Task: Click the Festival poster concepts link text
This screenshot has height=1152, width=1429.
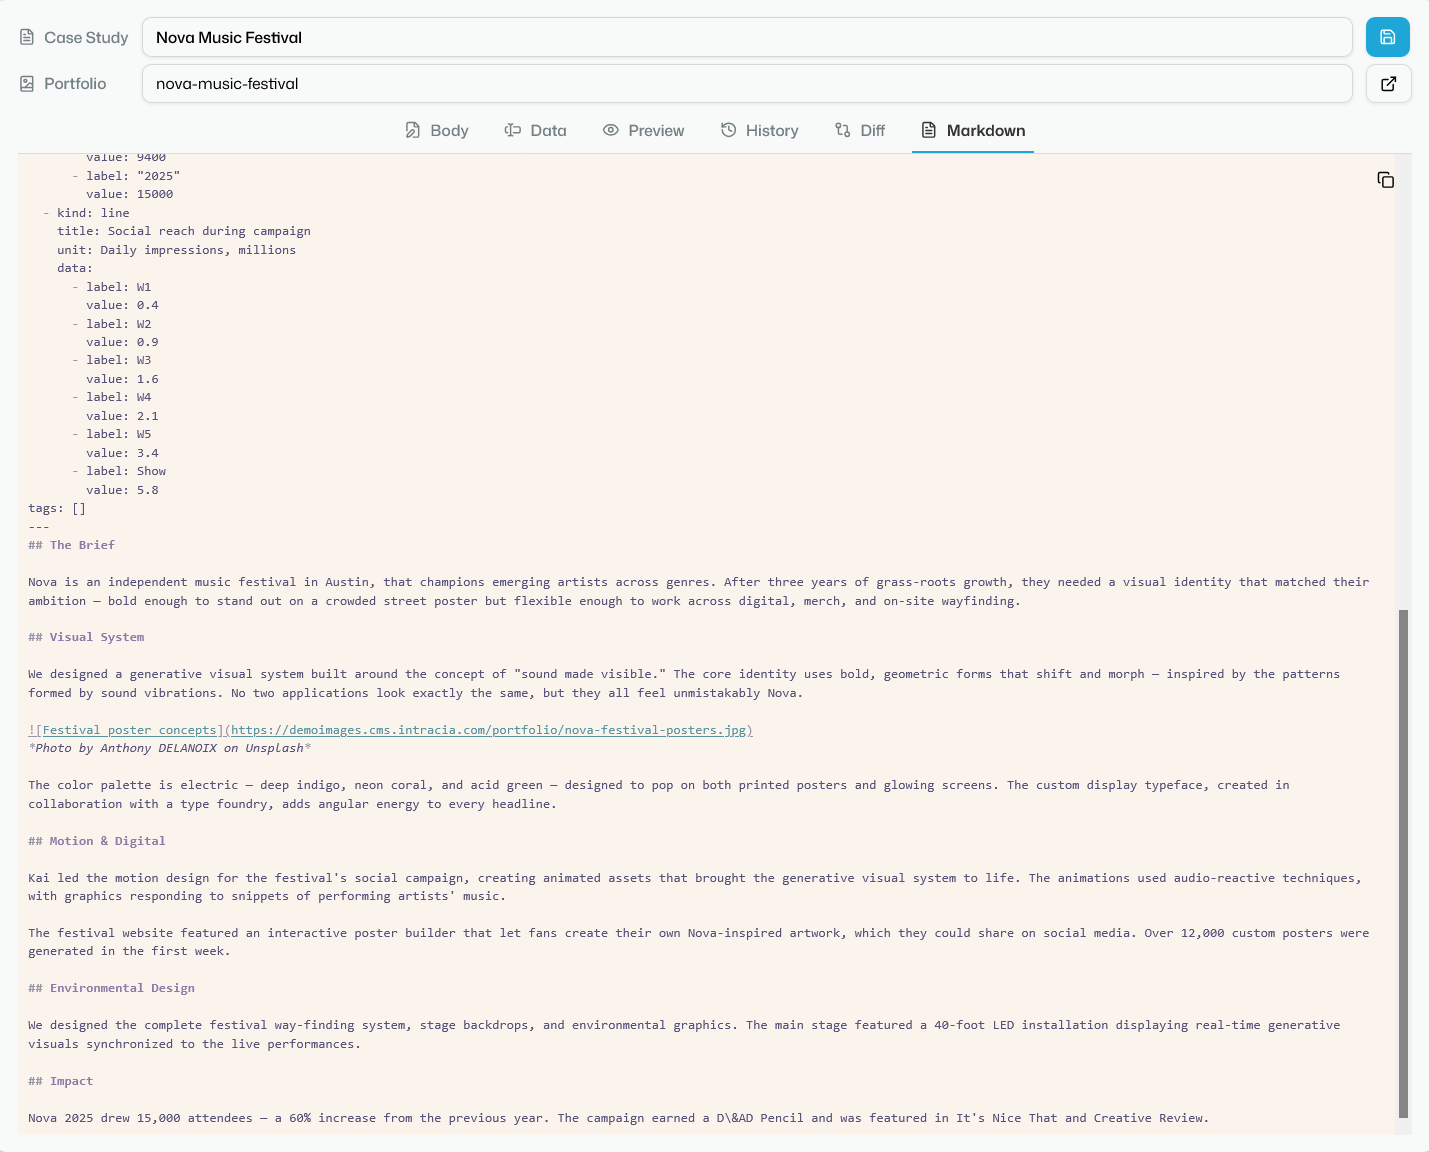Action: pos(130,730)
